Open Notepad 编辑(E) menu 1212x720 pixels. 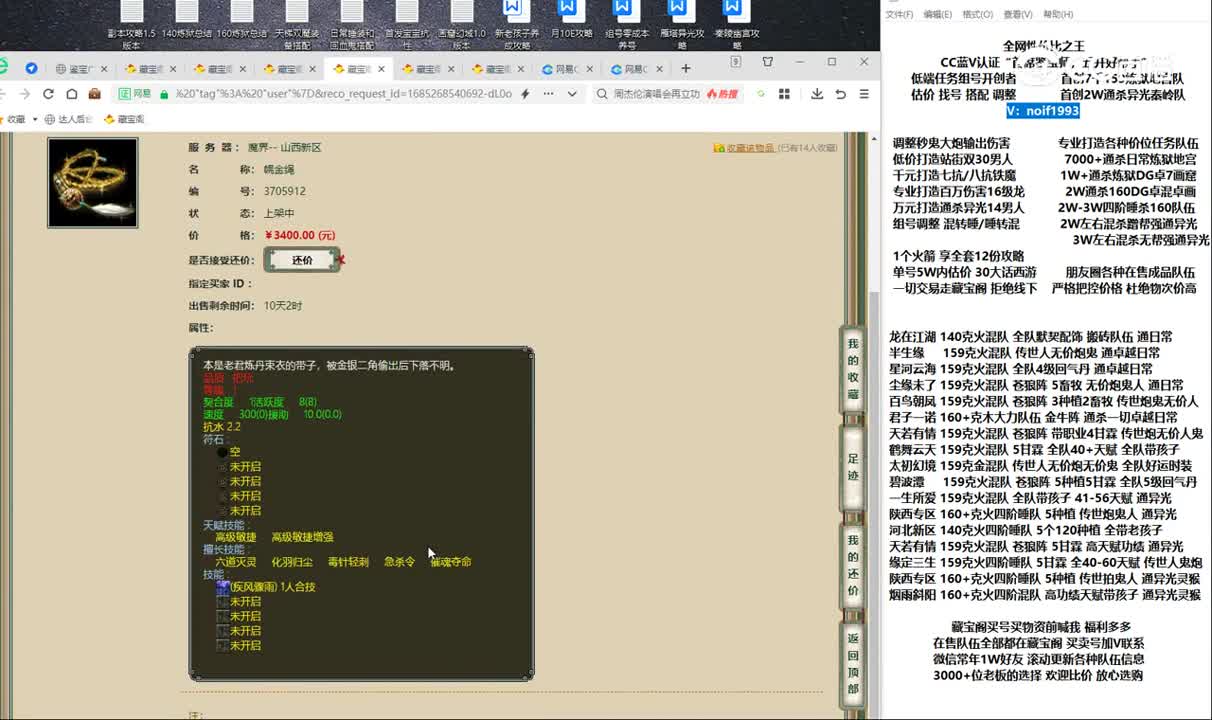coord(937,14)
